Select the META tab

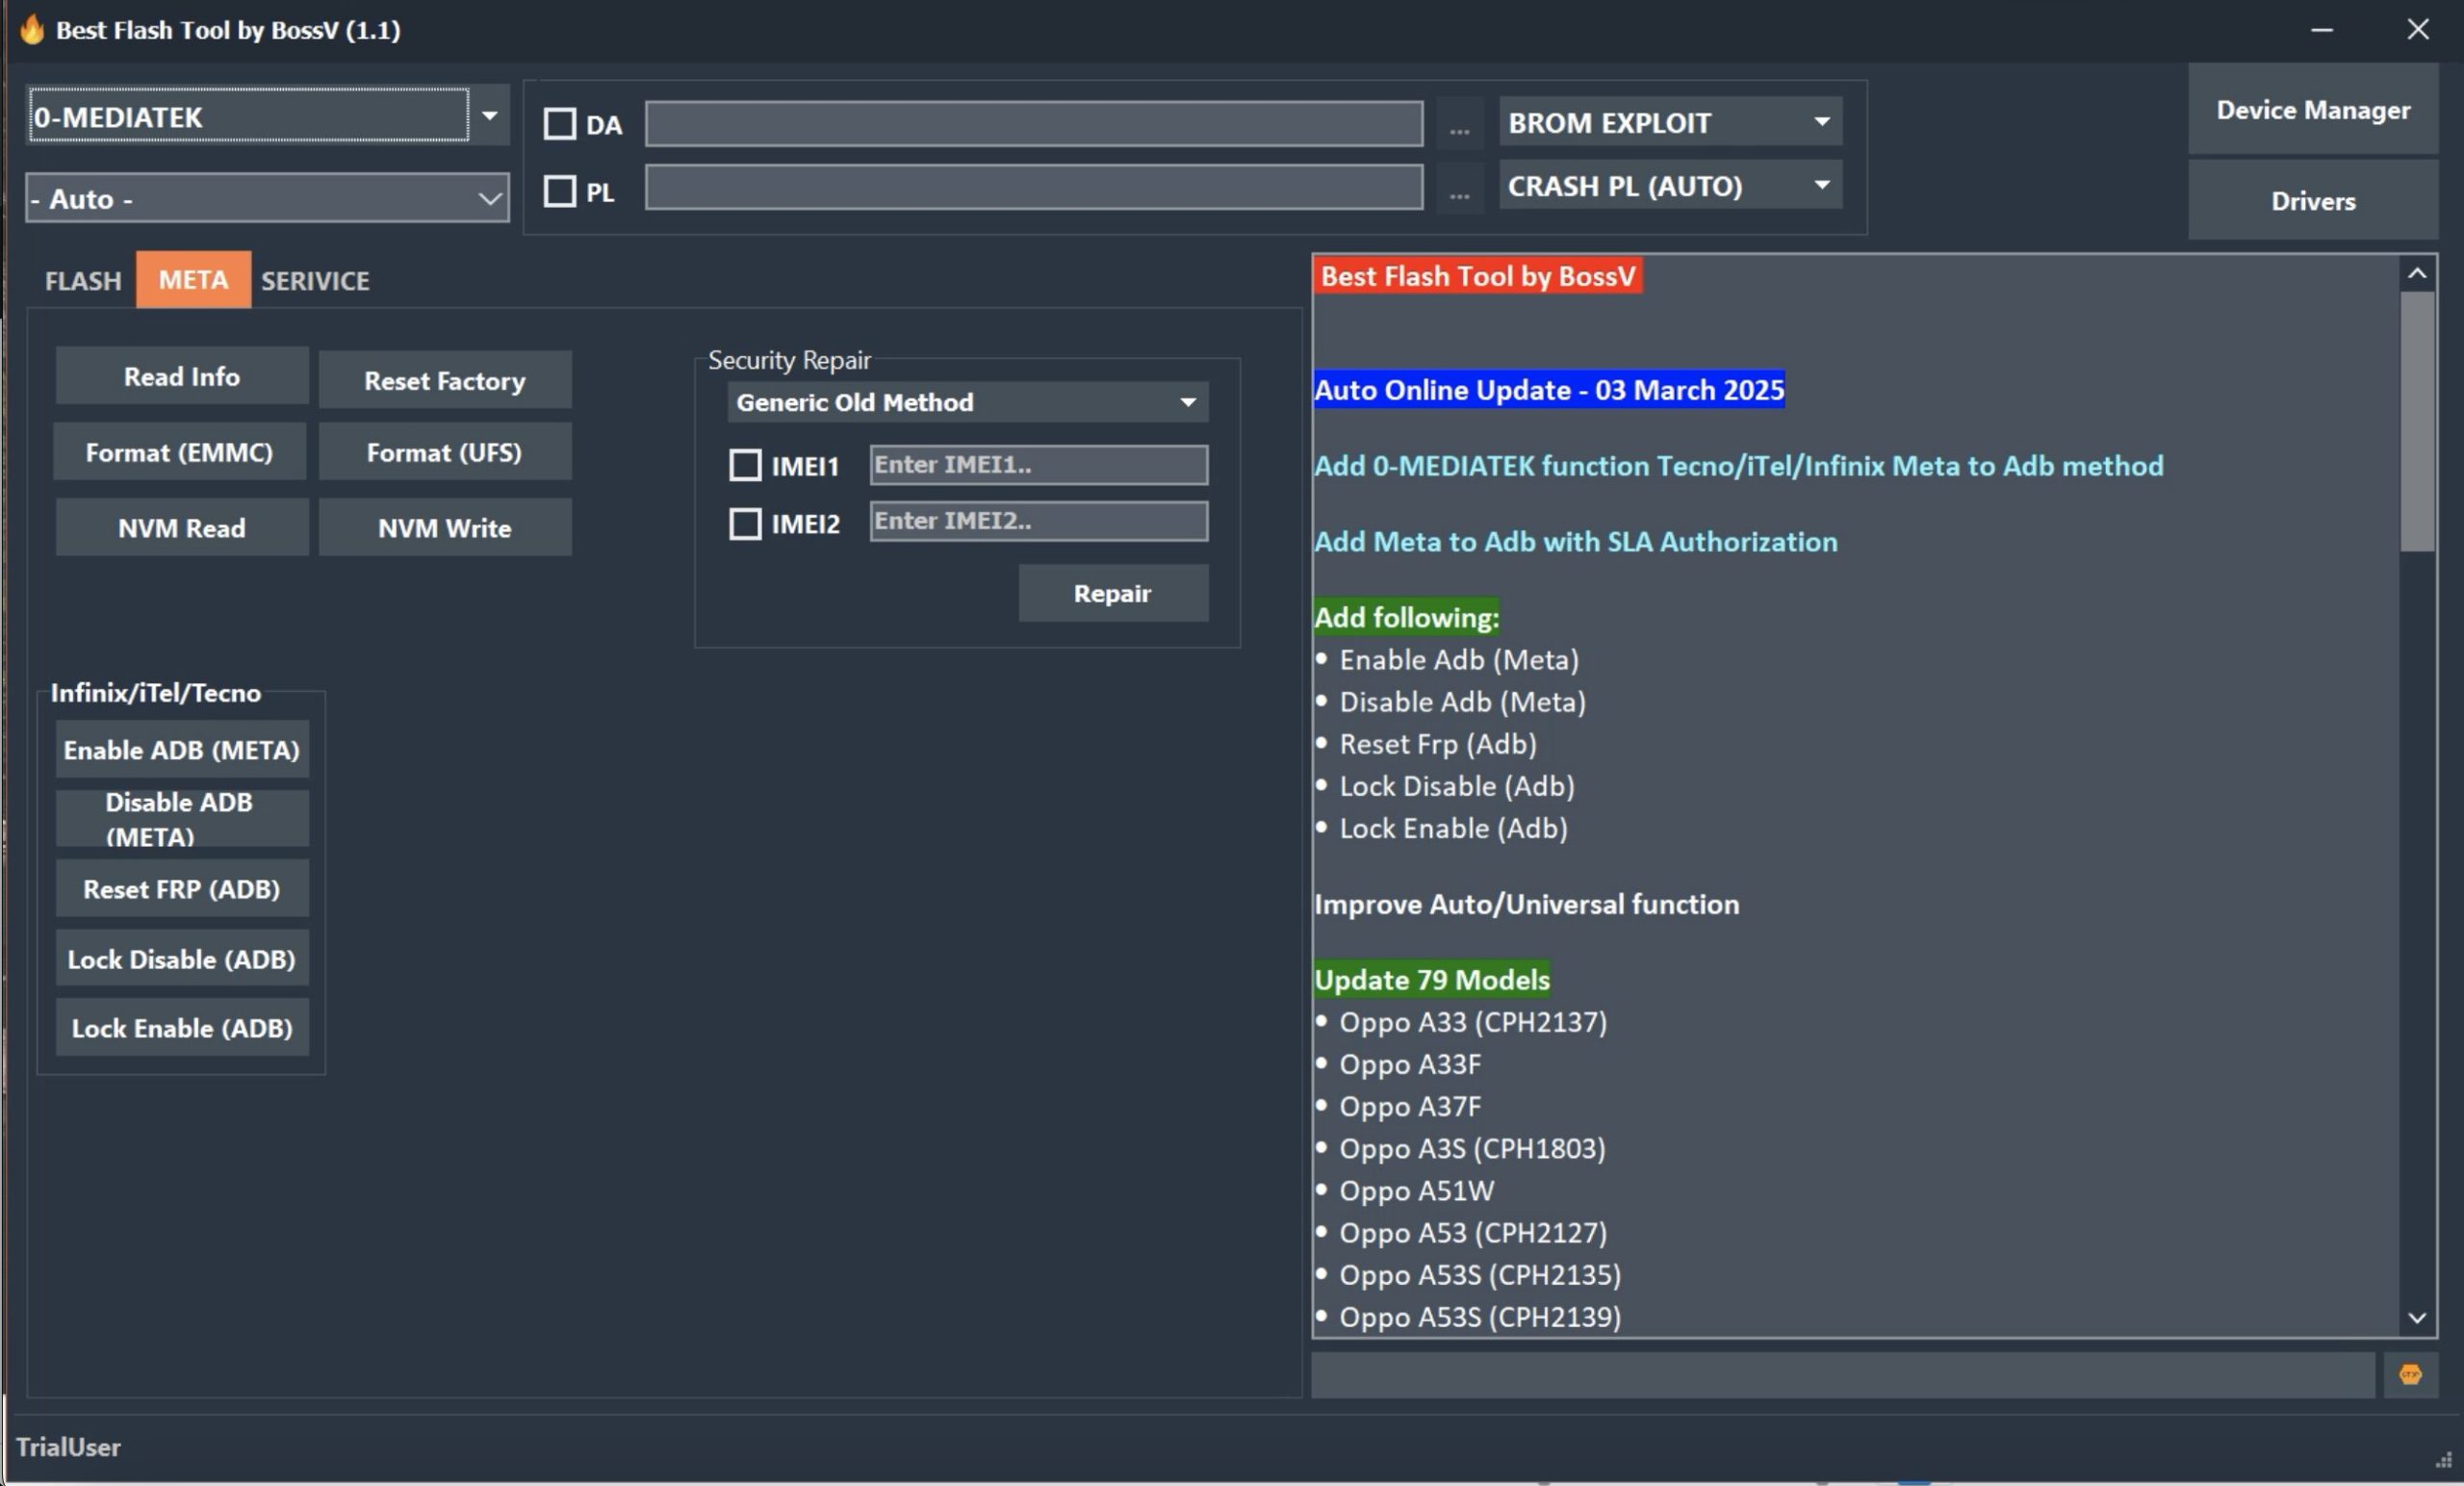point(193,280)
